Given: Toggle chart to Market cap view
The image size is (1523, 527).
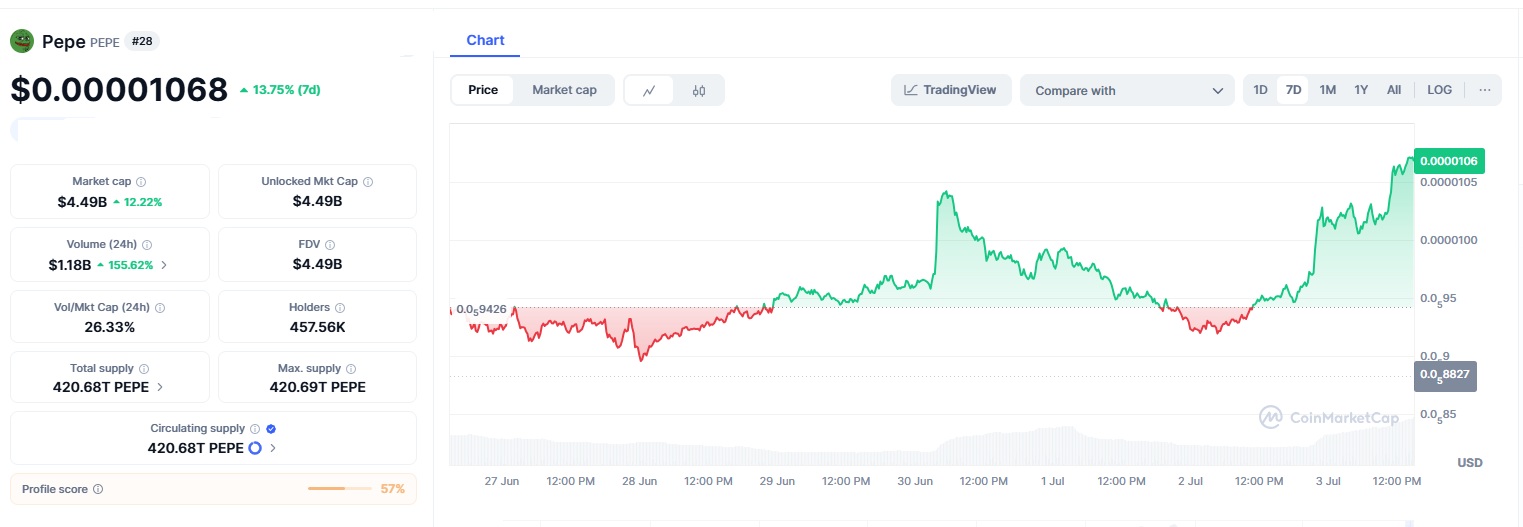Looking at the screenshot, I should click(x=564, y=90).
